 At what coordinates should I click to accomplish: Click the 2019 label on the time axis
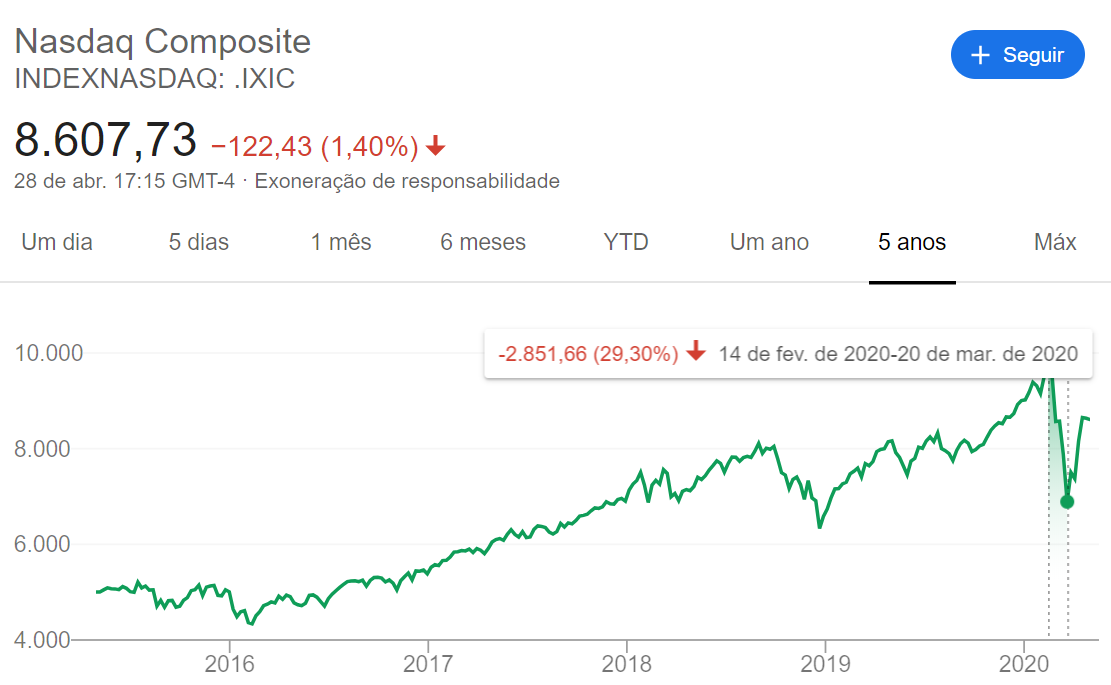pos(825,663)
